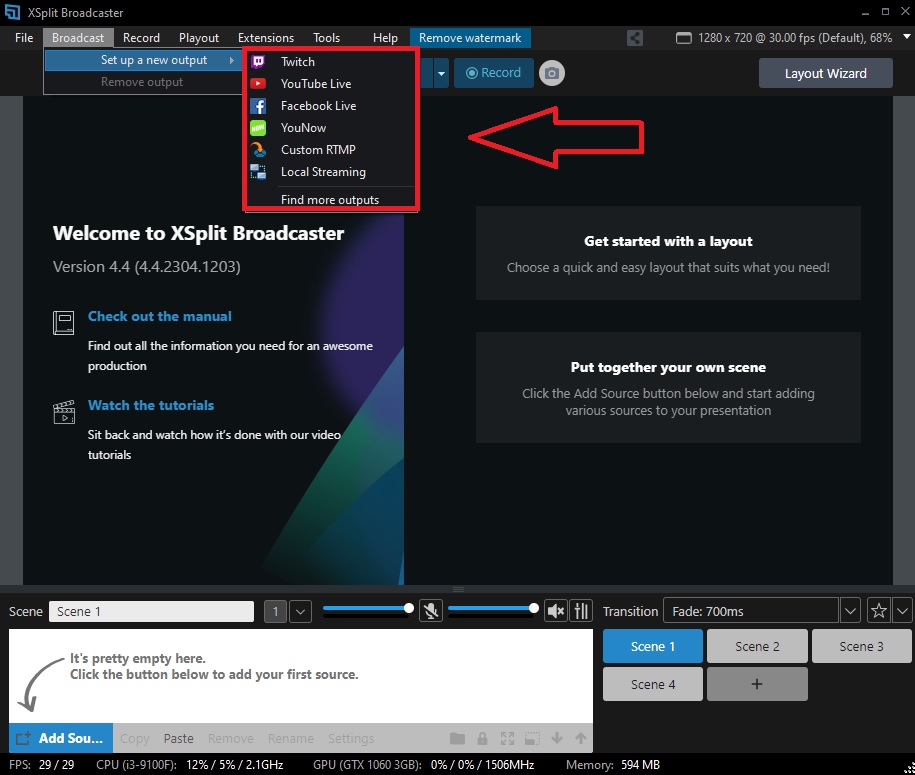Image resolution: width=915 pixels, height=775 pixels.
Task: Switch to Scene 1
Action: (x=652, y=647)
